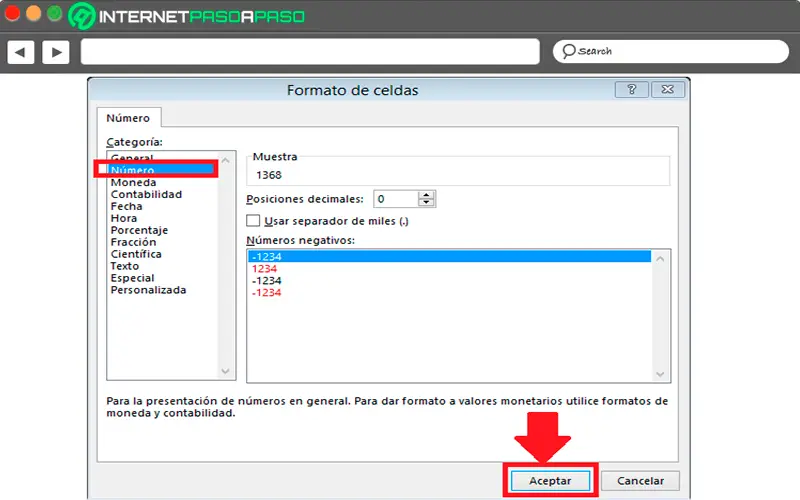Select Especial category
This screenshot has height=500, width=800.
coord(133,278)
